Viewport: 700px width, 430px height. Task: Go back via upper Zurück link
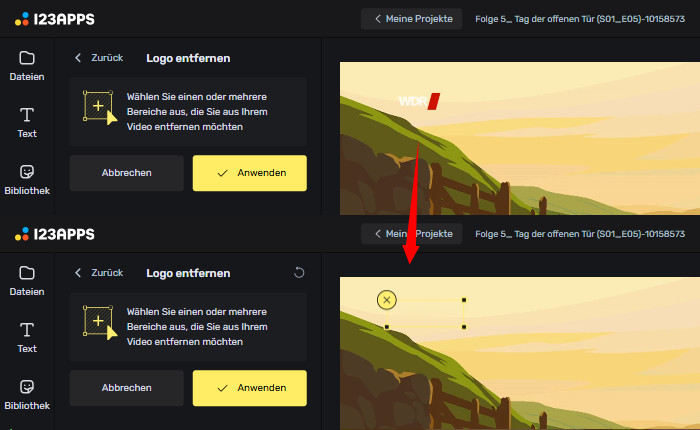tap(99, 58)
